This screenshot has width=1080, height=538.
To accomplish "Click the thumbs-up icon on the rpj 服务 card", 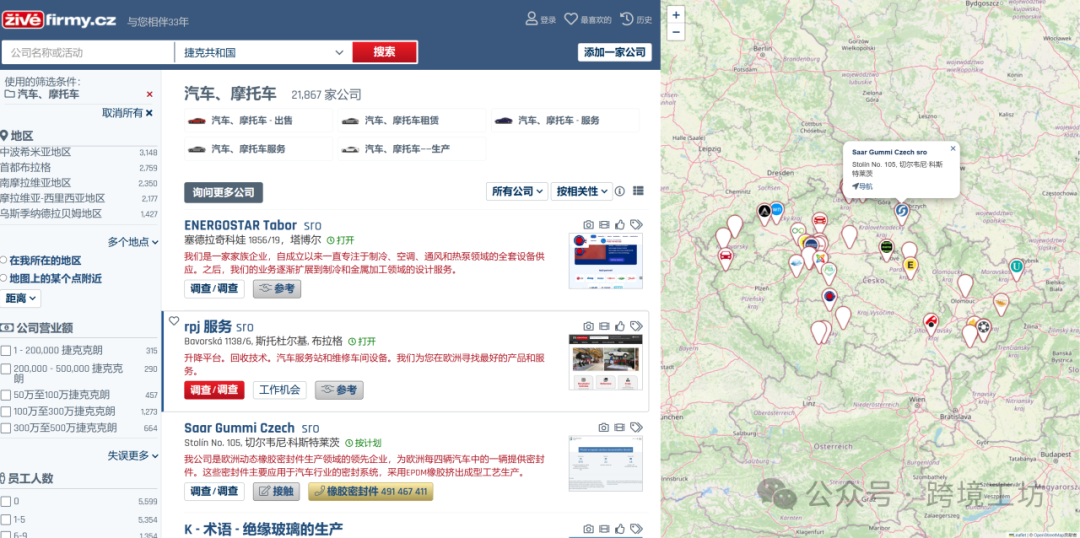I will coord(620,326).
